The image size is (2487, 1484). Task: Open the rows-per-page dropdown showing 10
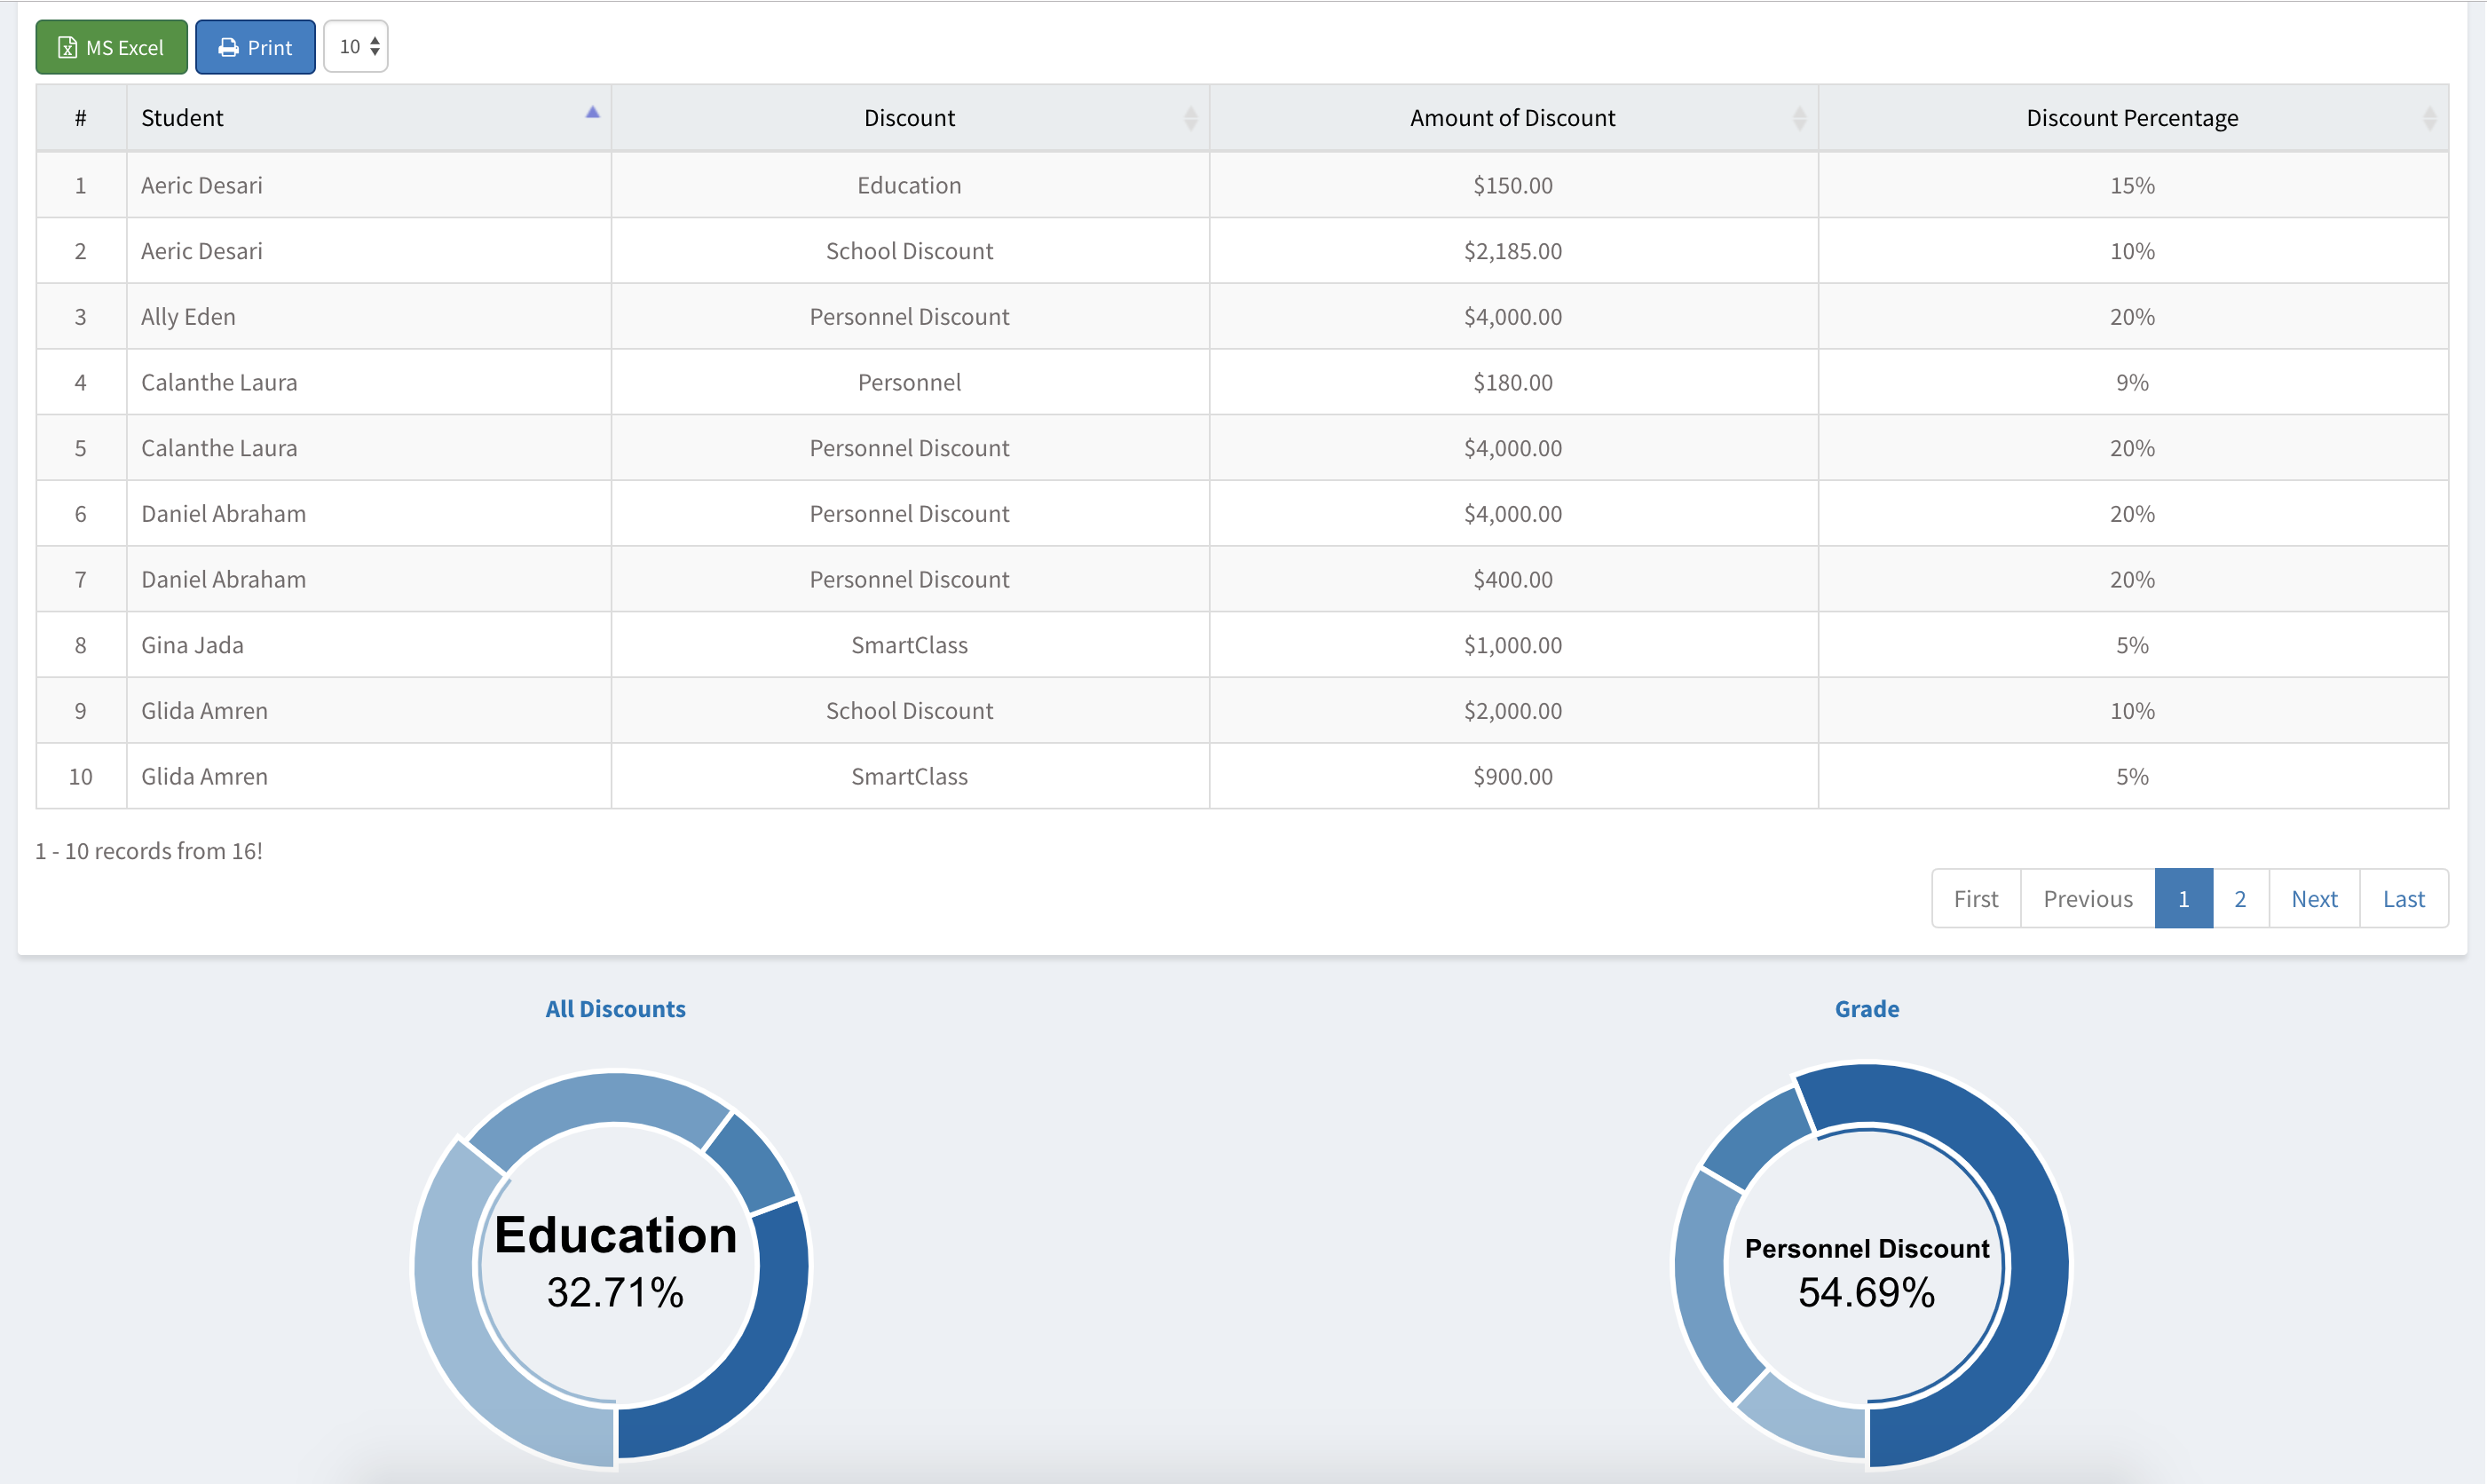[x=356, y=46]
